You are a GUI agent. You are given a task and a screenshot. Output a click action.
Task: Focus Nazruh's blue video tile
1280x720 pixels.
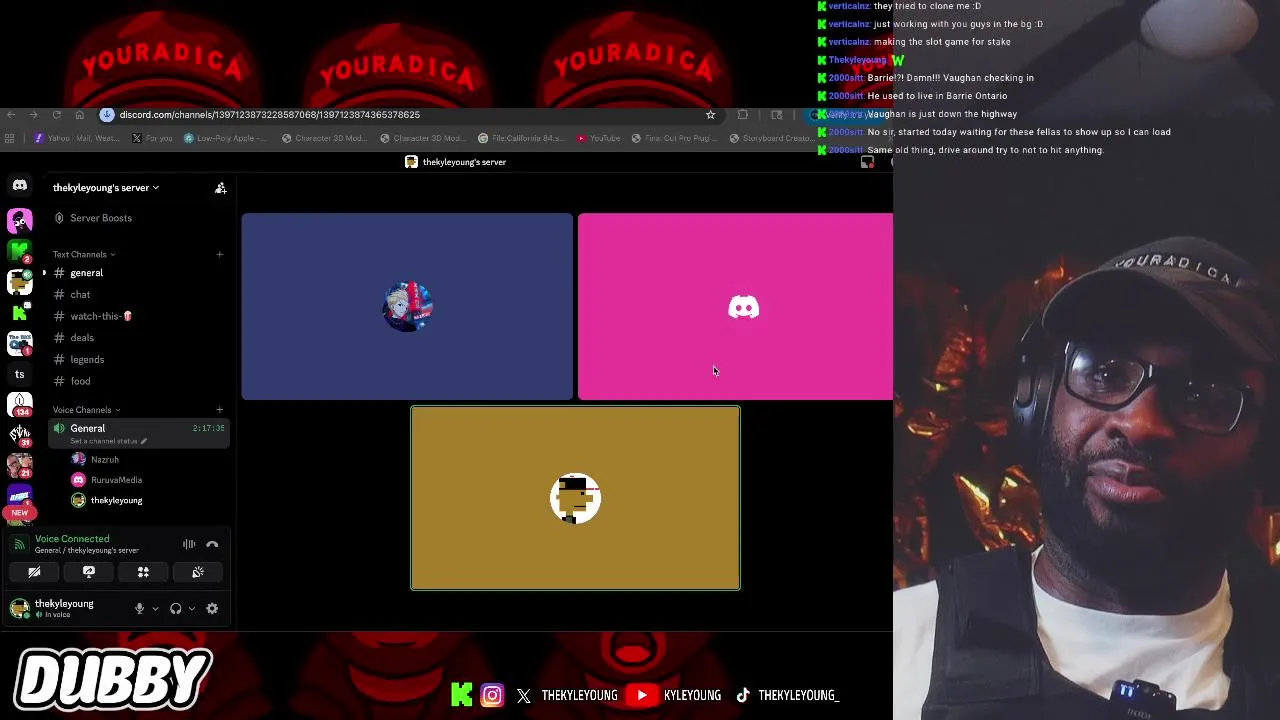[407, 306]
